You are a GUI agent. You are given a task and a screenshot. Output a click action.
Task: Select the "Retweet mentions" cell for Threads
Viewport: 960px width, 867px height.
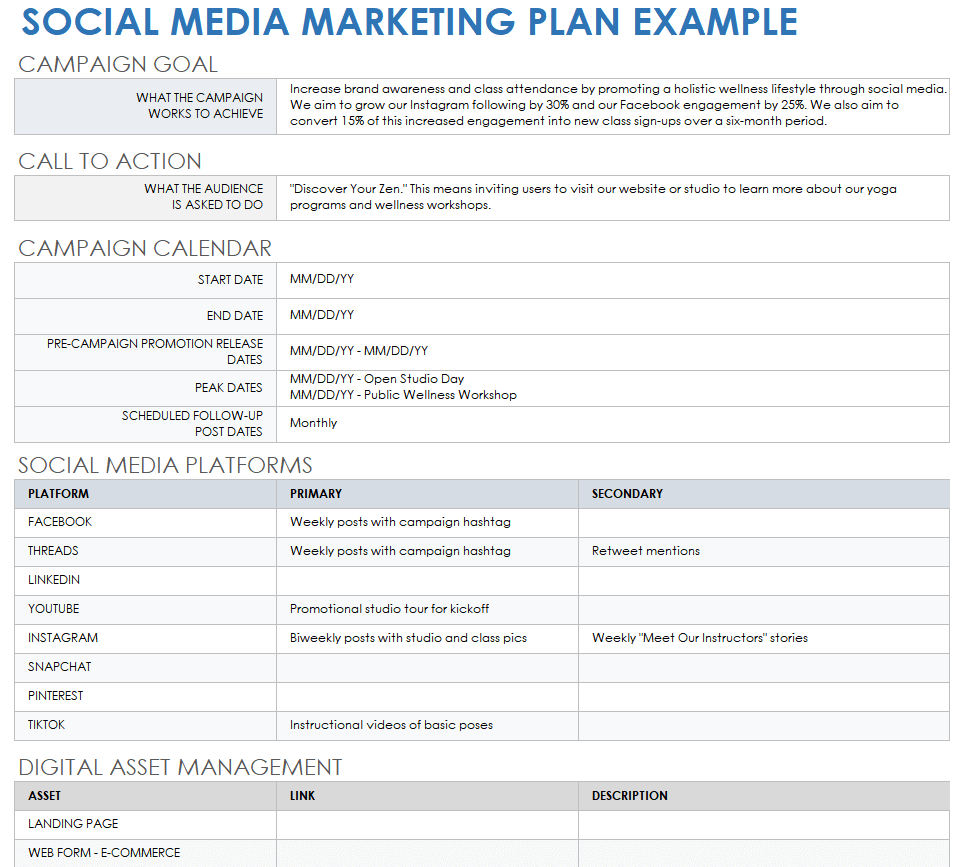click(x=763, y=551)
